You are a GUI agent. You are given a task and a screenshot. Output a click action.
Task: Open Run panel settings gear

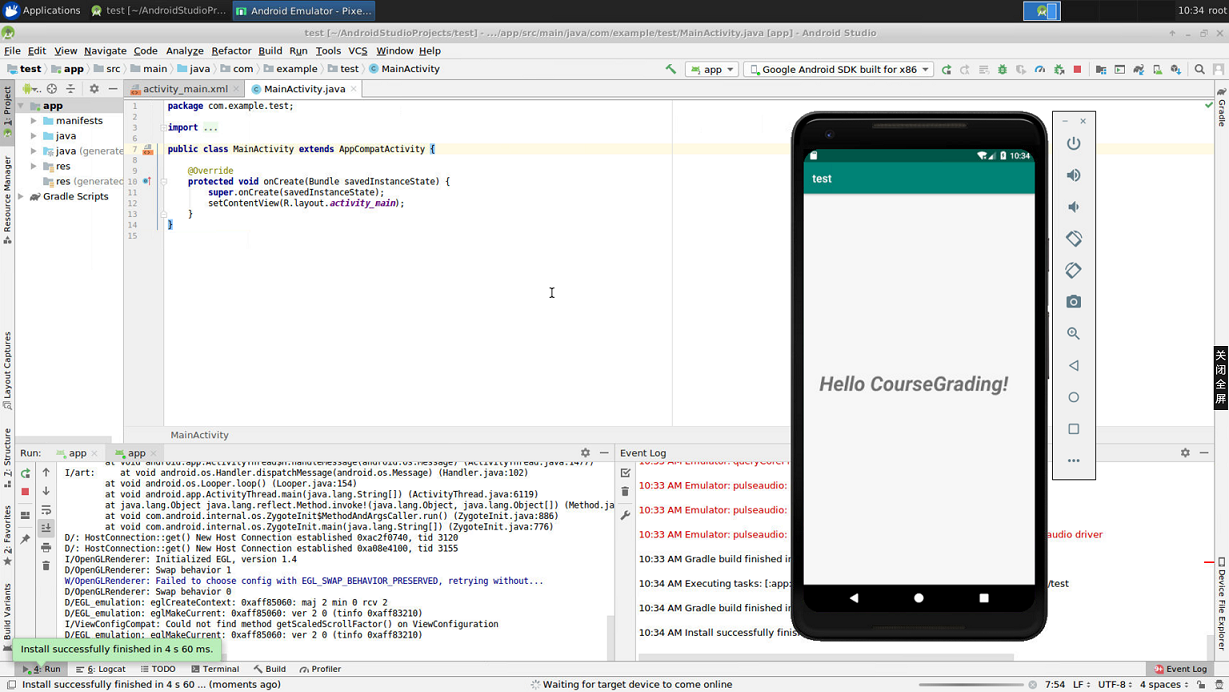click(x=585, y=453)
